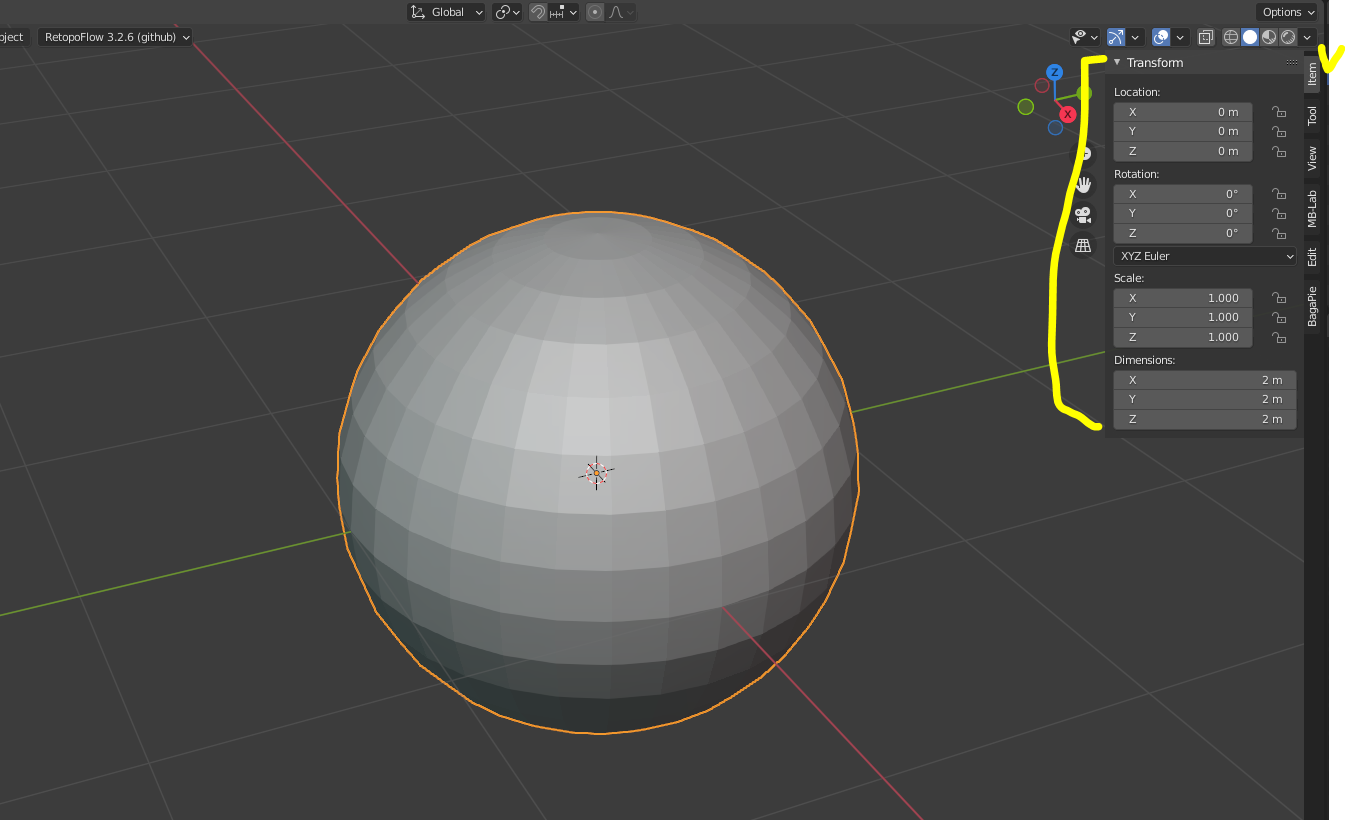The width and height of the screenshot is (1345, 820).
Task: Click the Scale Y field
Action: tap(1183, 317)
